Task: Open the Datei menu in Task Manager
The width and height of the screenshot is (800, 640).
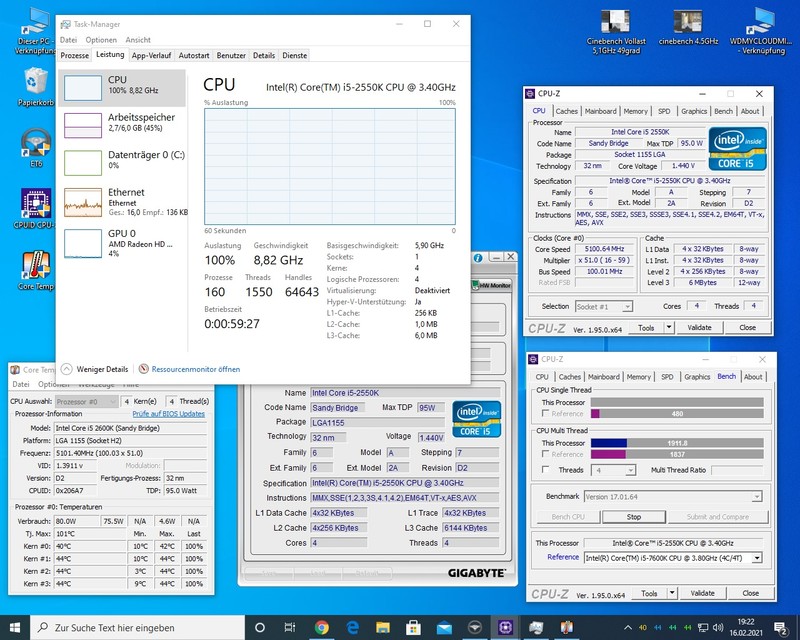Action: coord(68,40)
